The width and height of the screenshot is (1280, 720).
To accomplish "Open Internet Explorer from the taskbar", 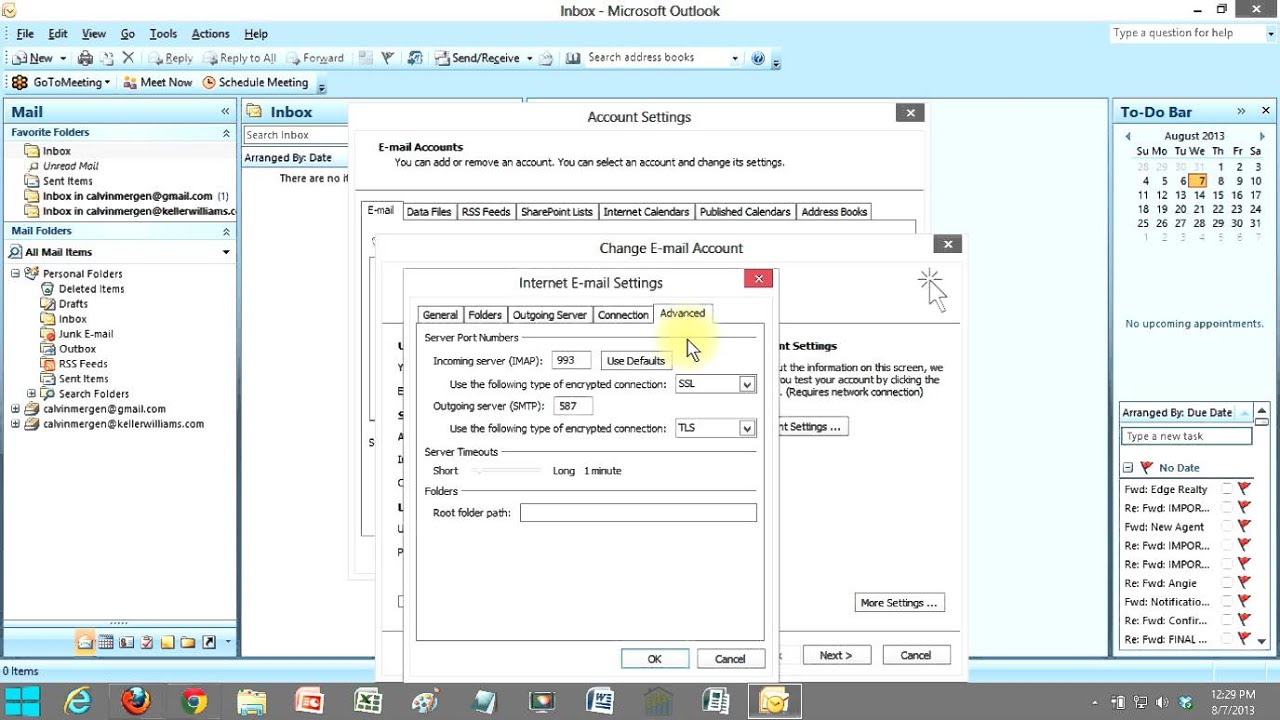I will [x=78, y=701].
